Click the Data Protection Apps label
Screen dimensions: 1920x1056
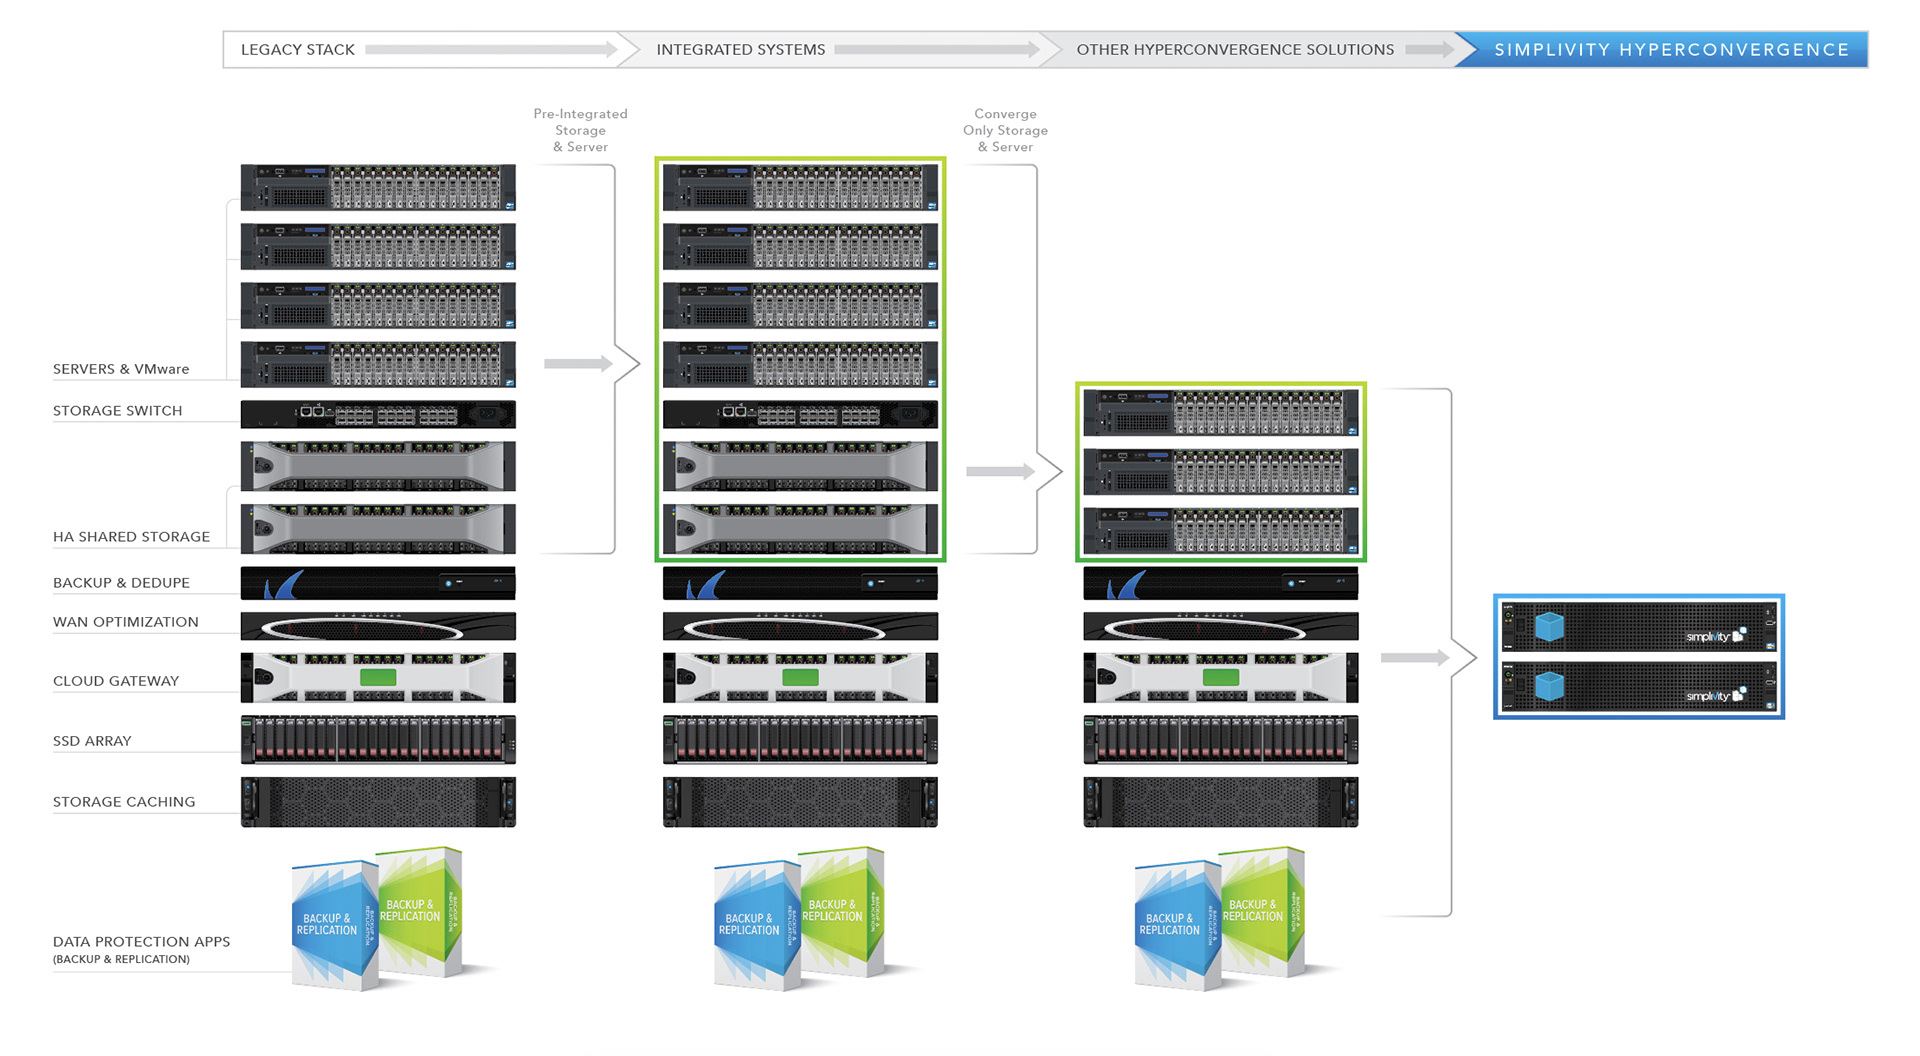(x=141, y=942)
